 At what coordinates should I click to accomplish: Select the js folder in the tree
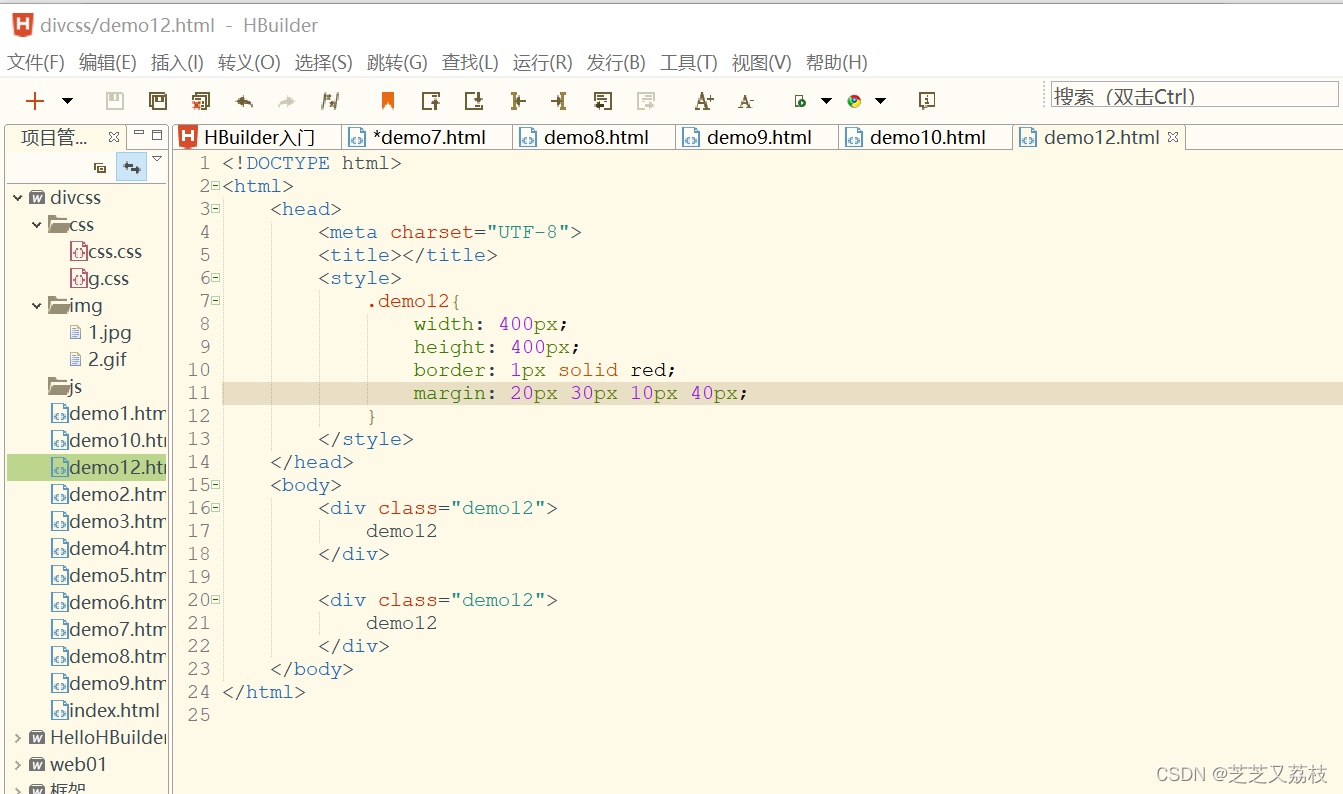click(66, 387)
